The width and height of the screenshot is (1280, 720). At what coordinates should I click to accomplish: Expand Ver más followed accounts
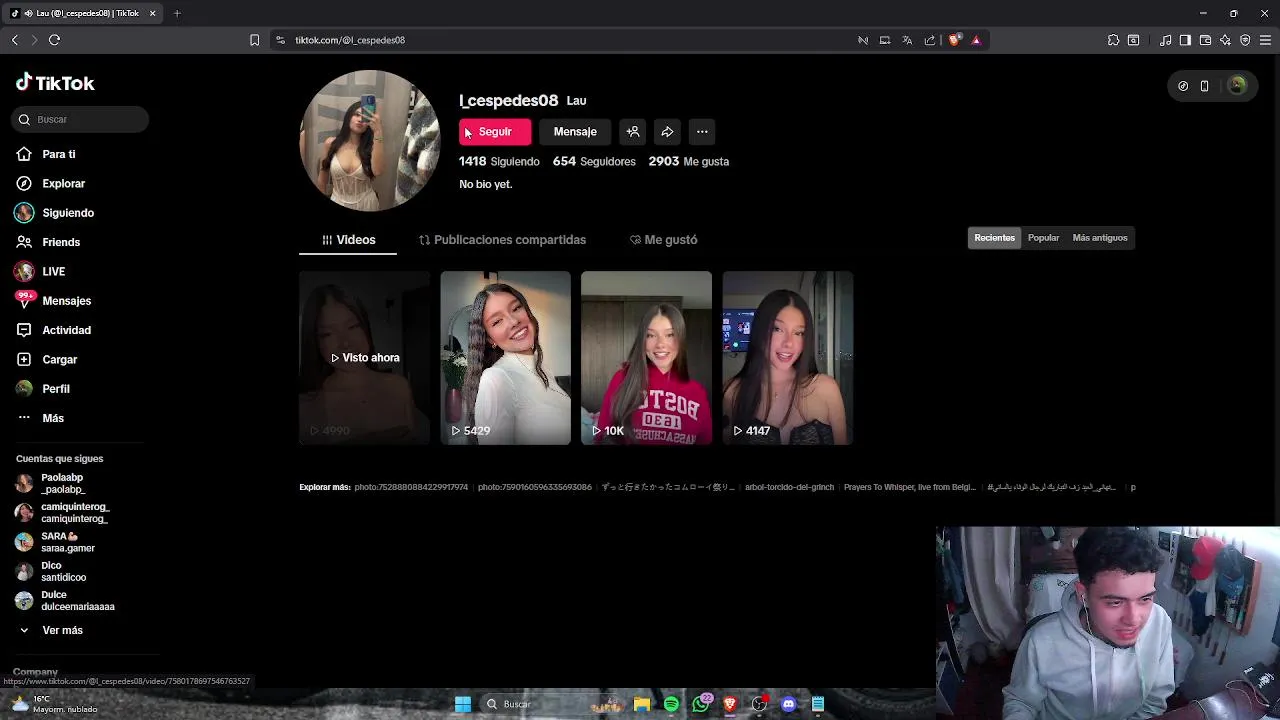click(x=50, y=630)
